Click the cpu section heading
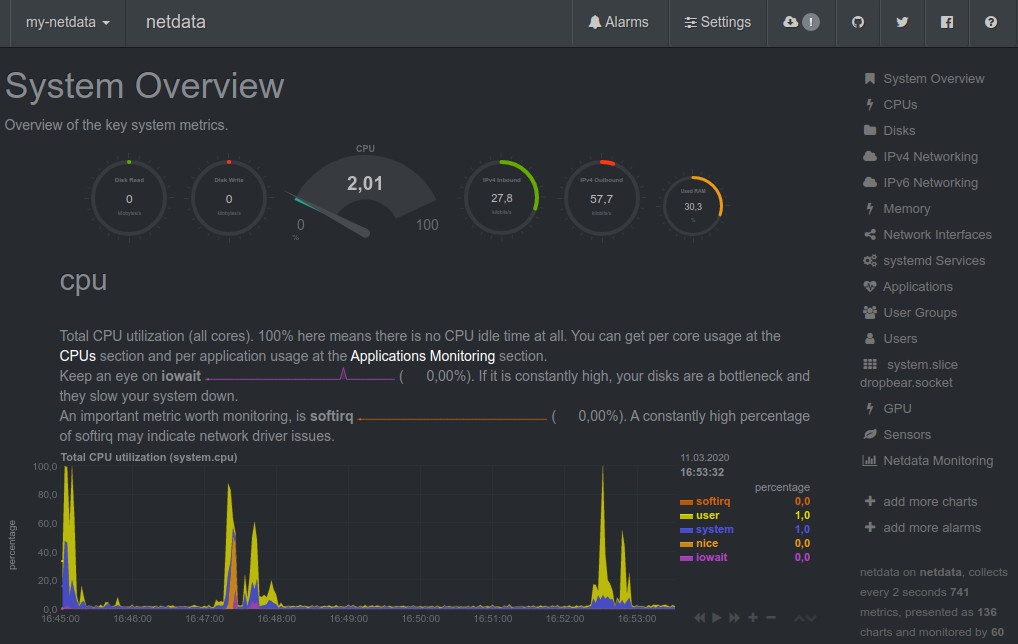Image resolution: width=1018 pixels, height=644 pixels. pyautogui.click(x=83, y=280)
